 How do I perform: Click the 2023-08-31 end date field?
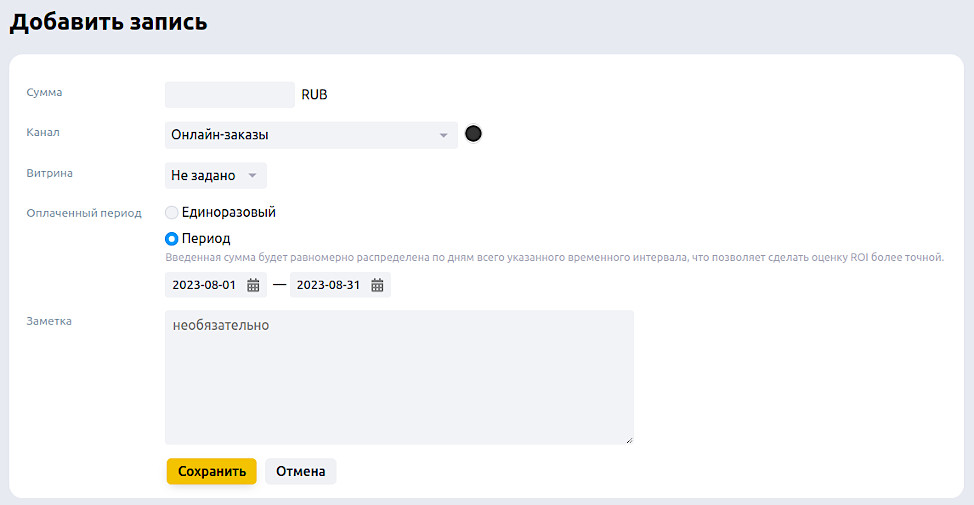click(328, 285)
